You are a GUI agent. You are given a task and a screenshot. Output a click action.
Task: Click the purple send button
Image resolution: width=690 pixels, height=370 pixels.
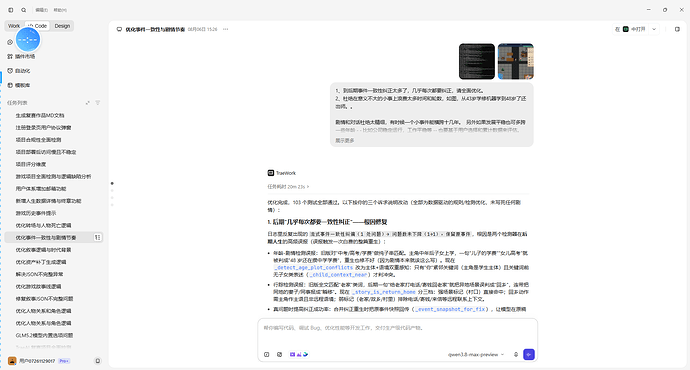click(529, 354)
